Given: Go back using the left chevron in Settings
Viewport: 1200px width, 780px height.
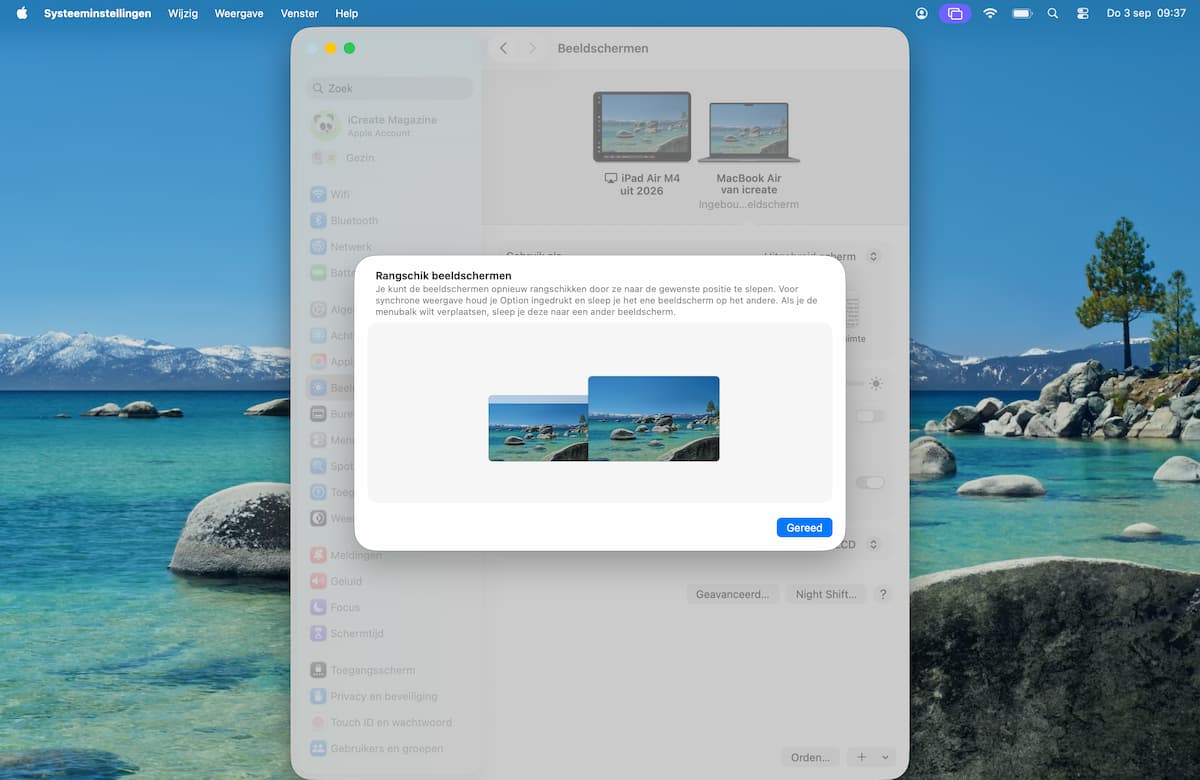Looking at the screenshot, I should pos(503,48).
